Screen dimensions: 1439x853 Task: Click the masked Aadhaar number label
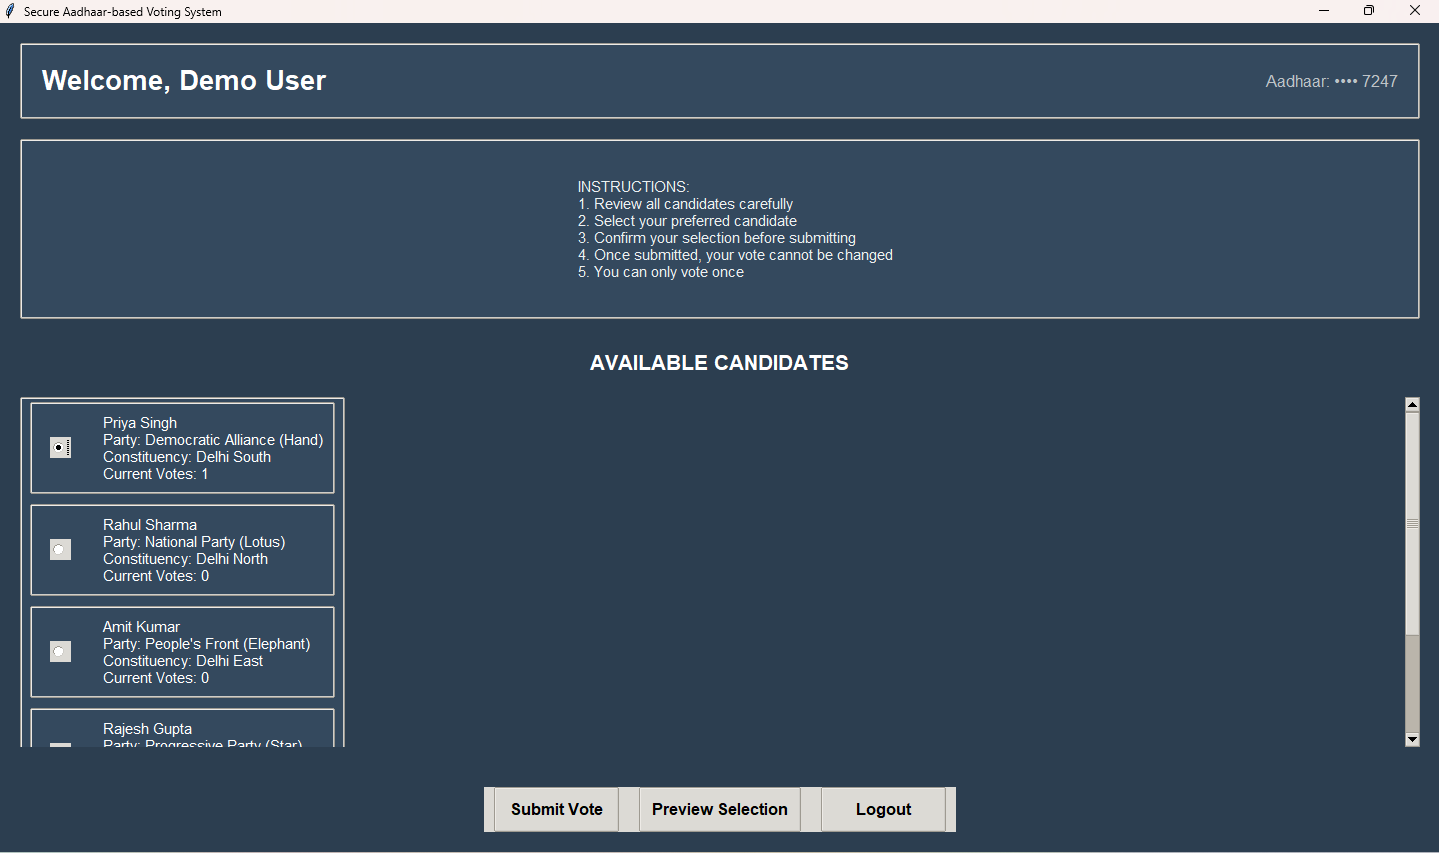coord(1331,82)
